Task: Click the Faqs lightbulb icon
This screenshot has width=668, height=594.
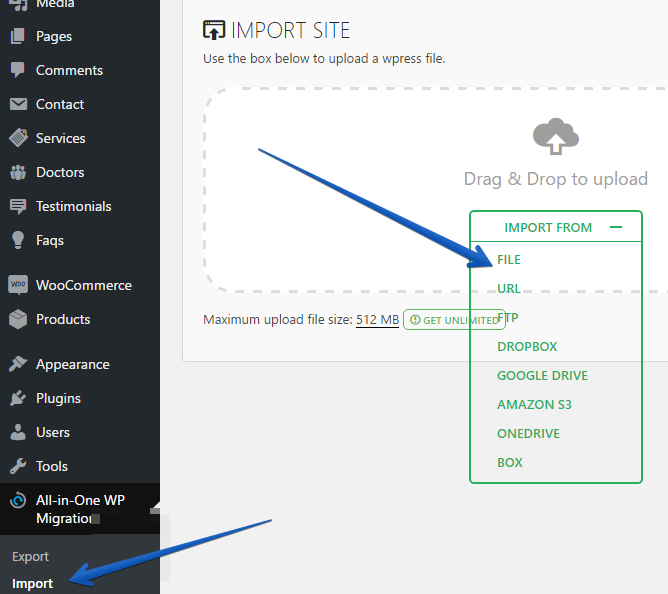Action: [x=18, y=240]
